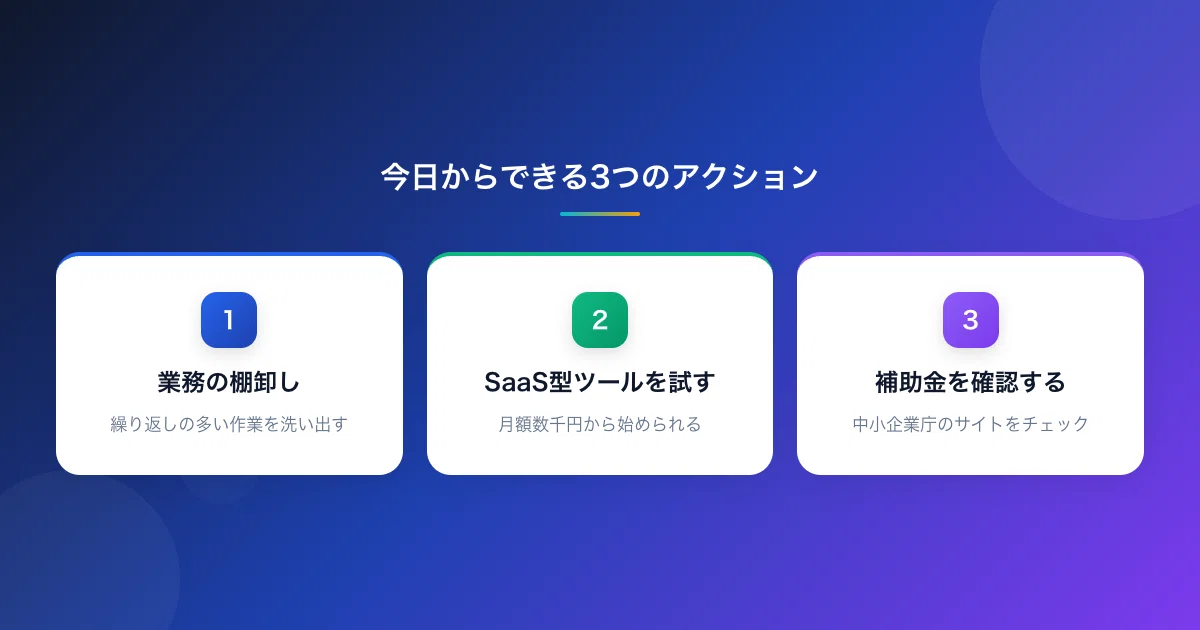The image size is (1200, 630).
Task: Select the heading 業務の棚卸し
Action: tap(229, 382)
